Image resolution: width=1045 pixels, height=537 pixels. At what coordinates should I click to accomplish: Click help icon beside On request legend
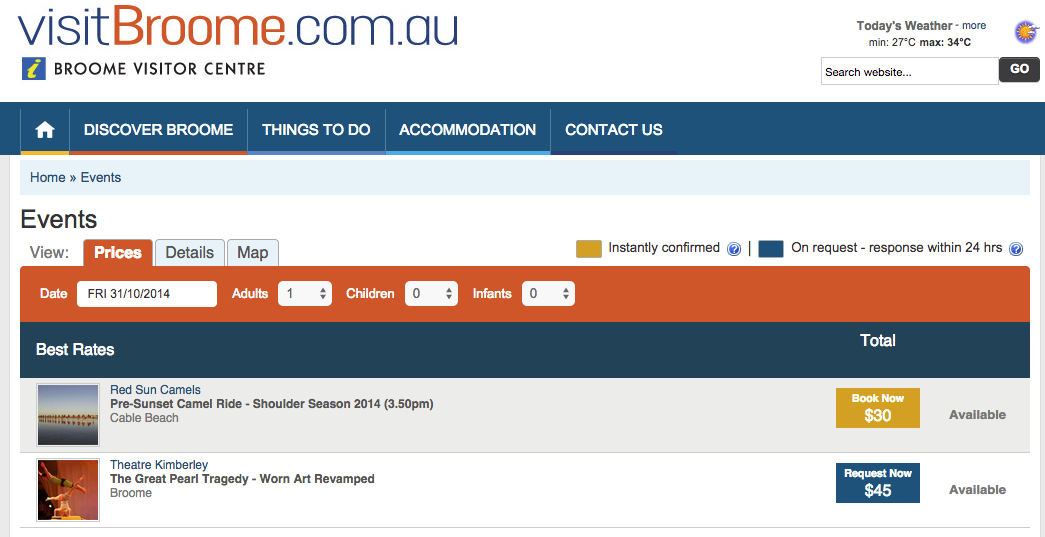tap(1016, 249)
